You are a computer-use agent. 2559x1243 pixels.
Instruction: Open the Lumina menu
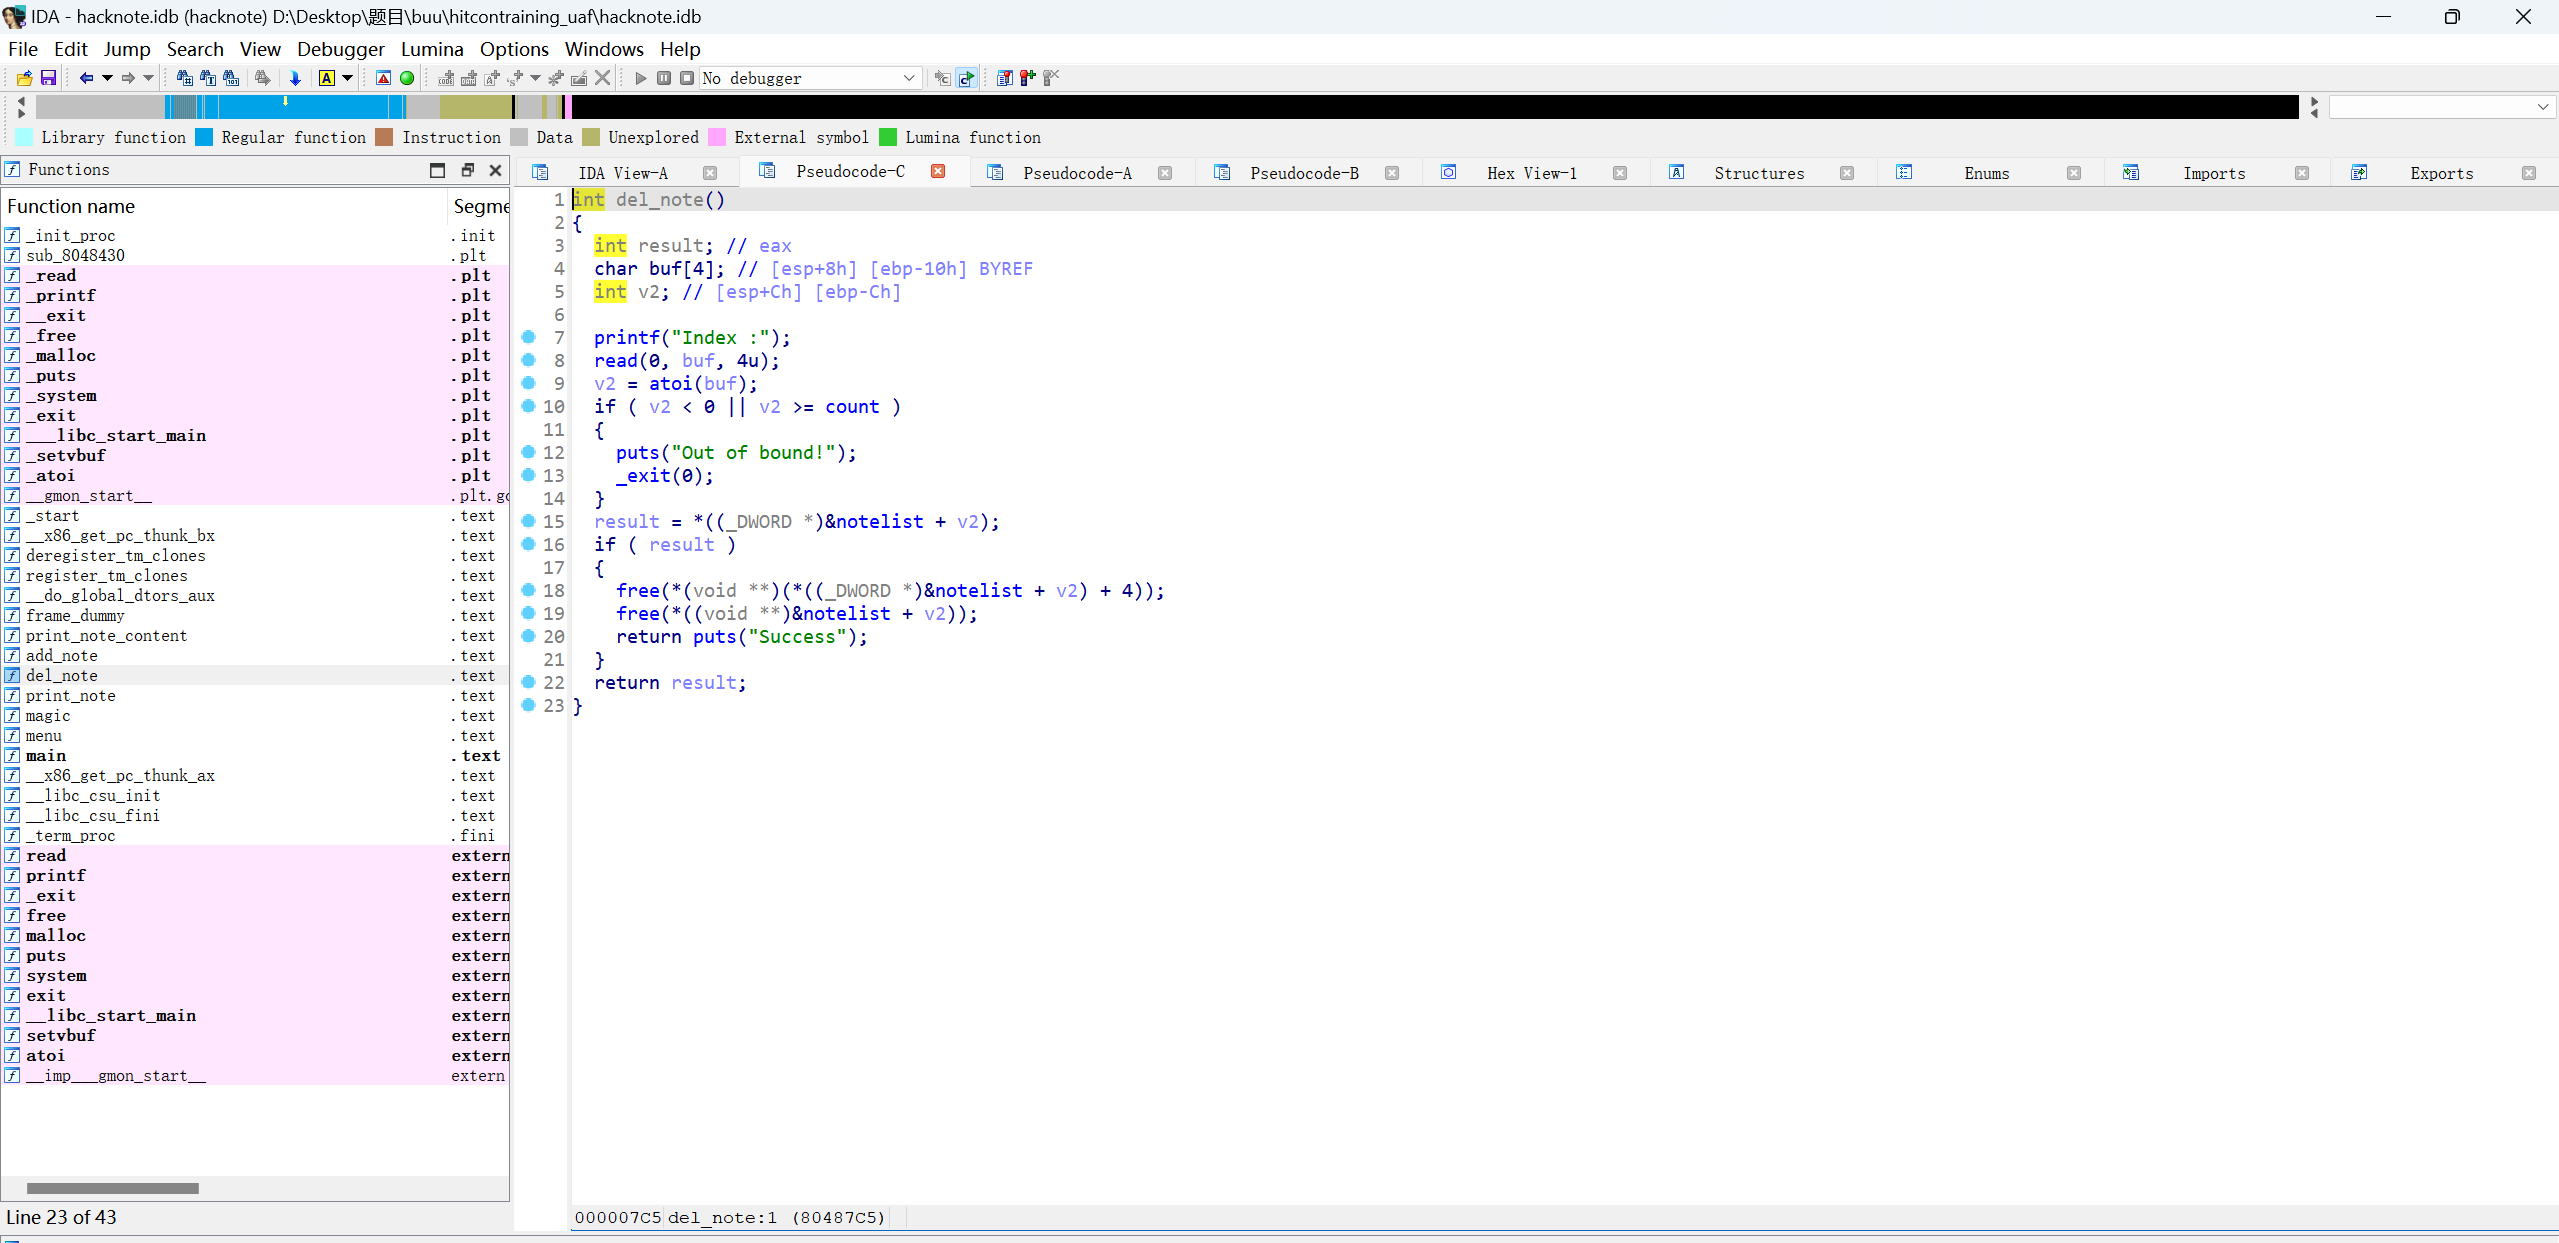point(432,49)
